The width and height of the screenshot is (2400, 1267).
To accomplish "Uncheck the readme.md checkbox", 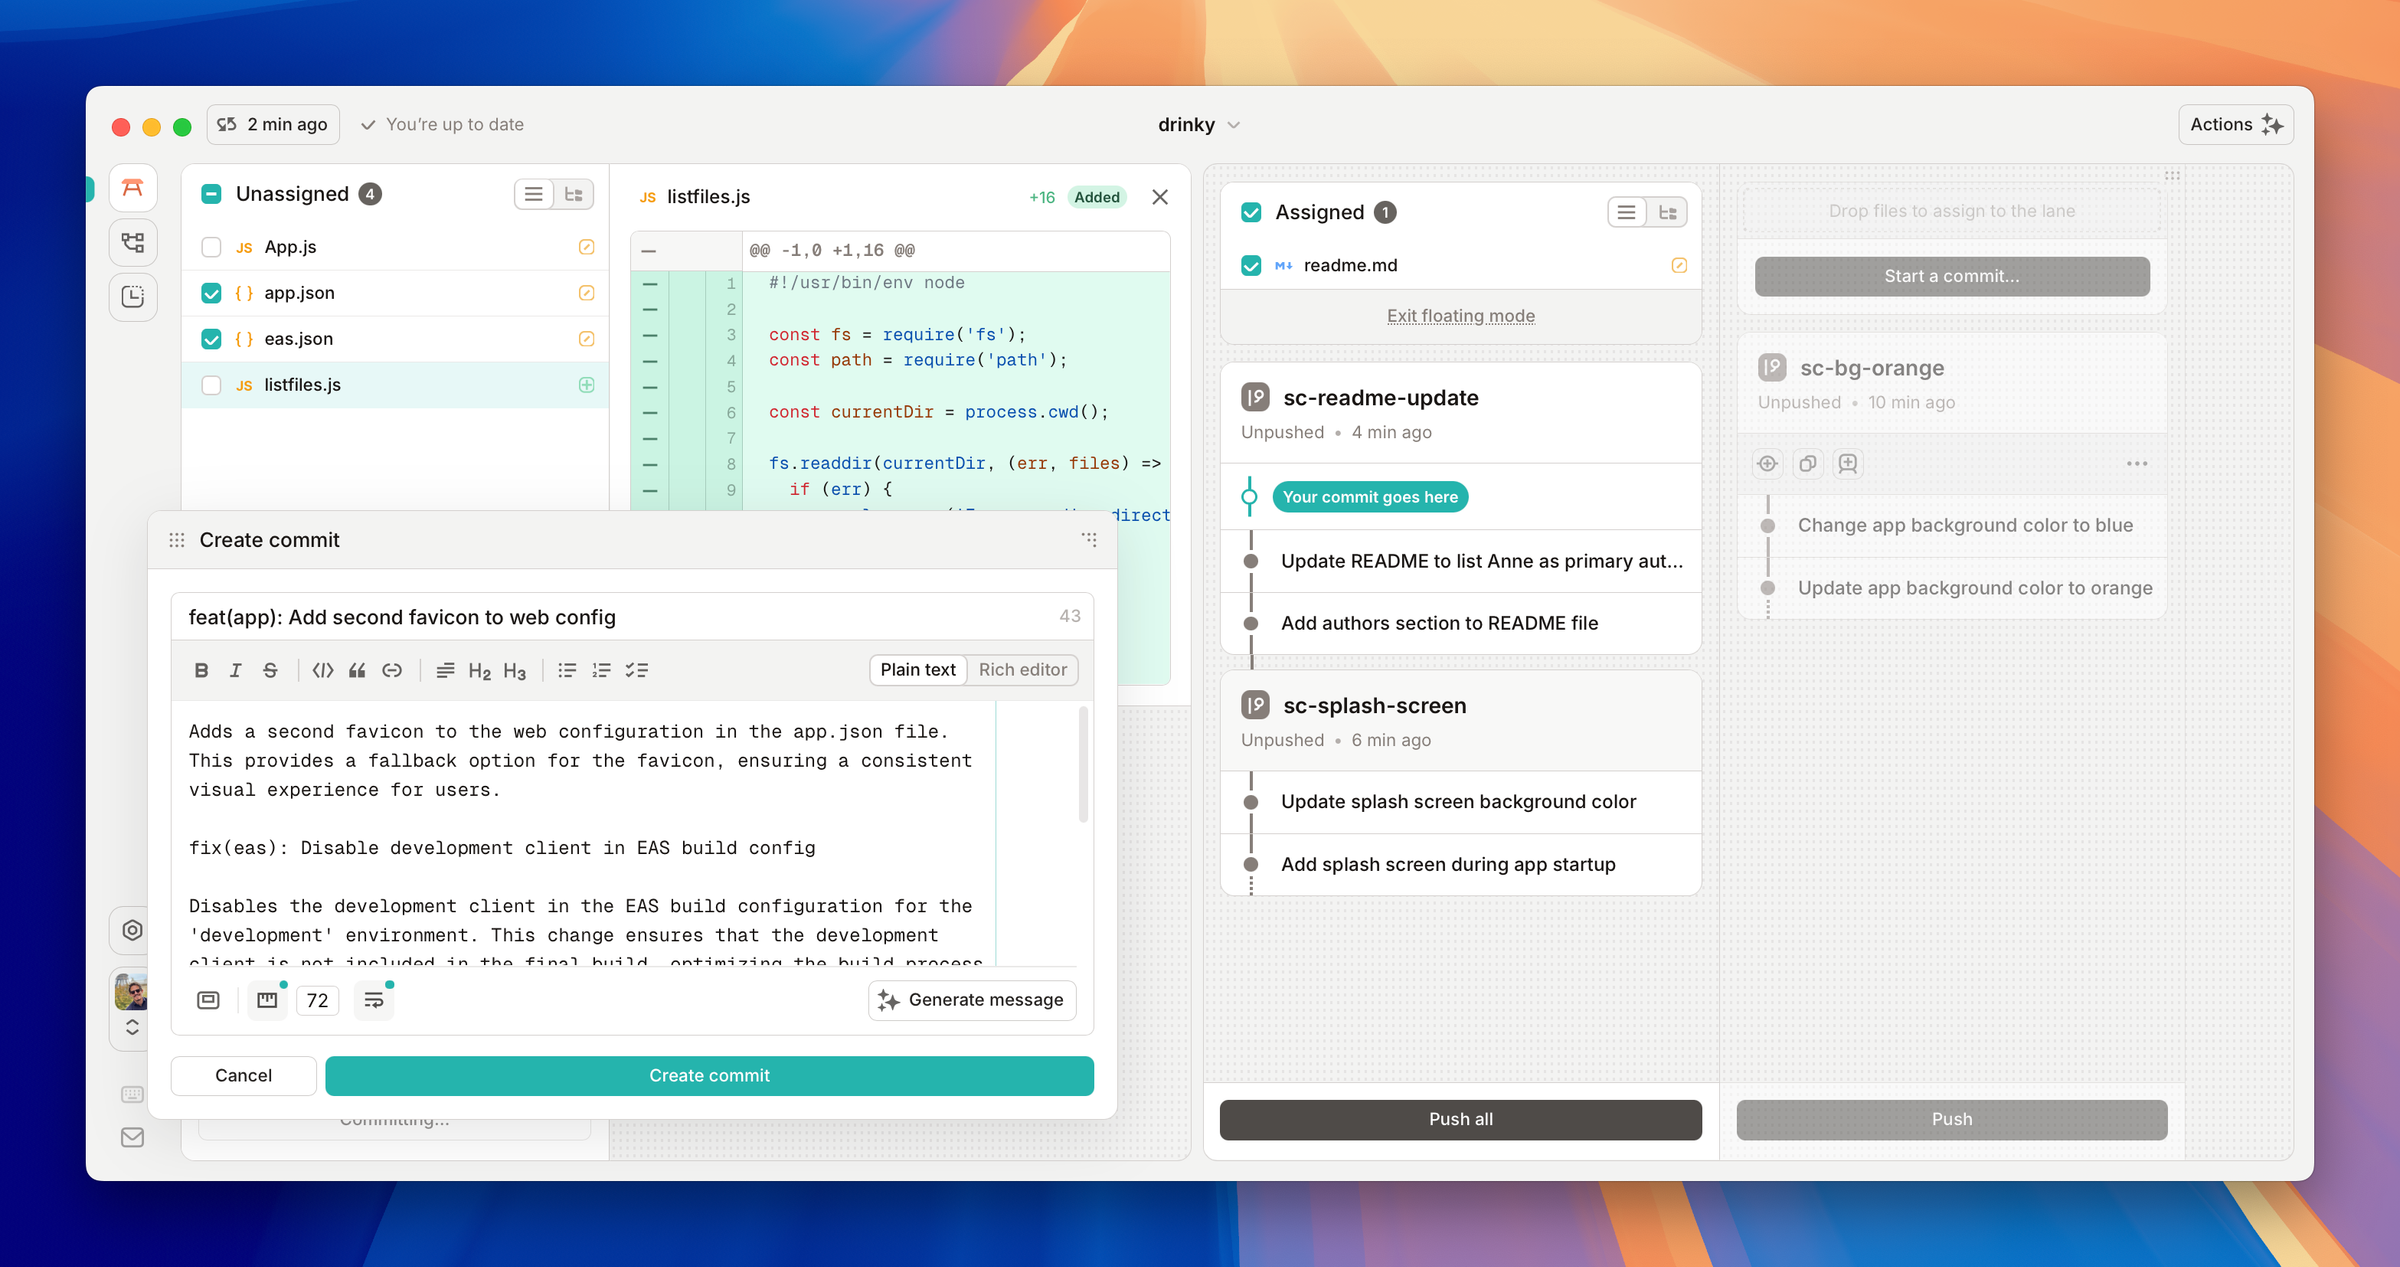I will coord(1251,265).
